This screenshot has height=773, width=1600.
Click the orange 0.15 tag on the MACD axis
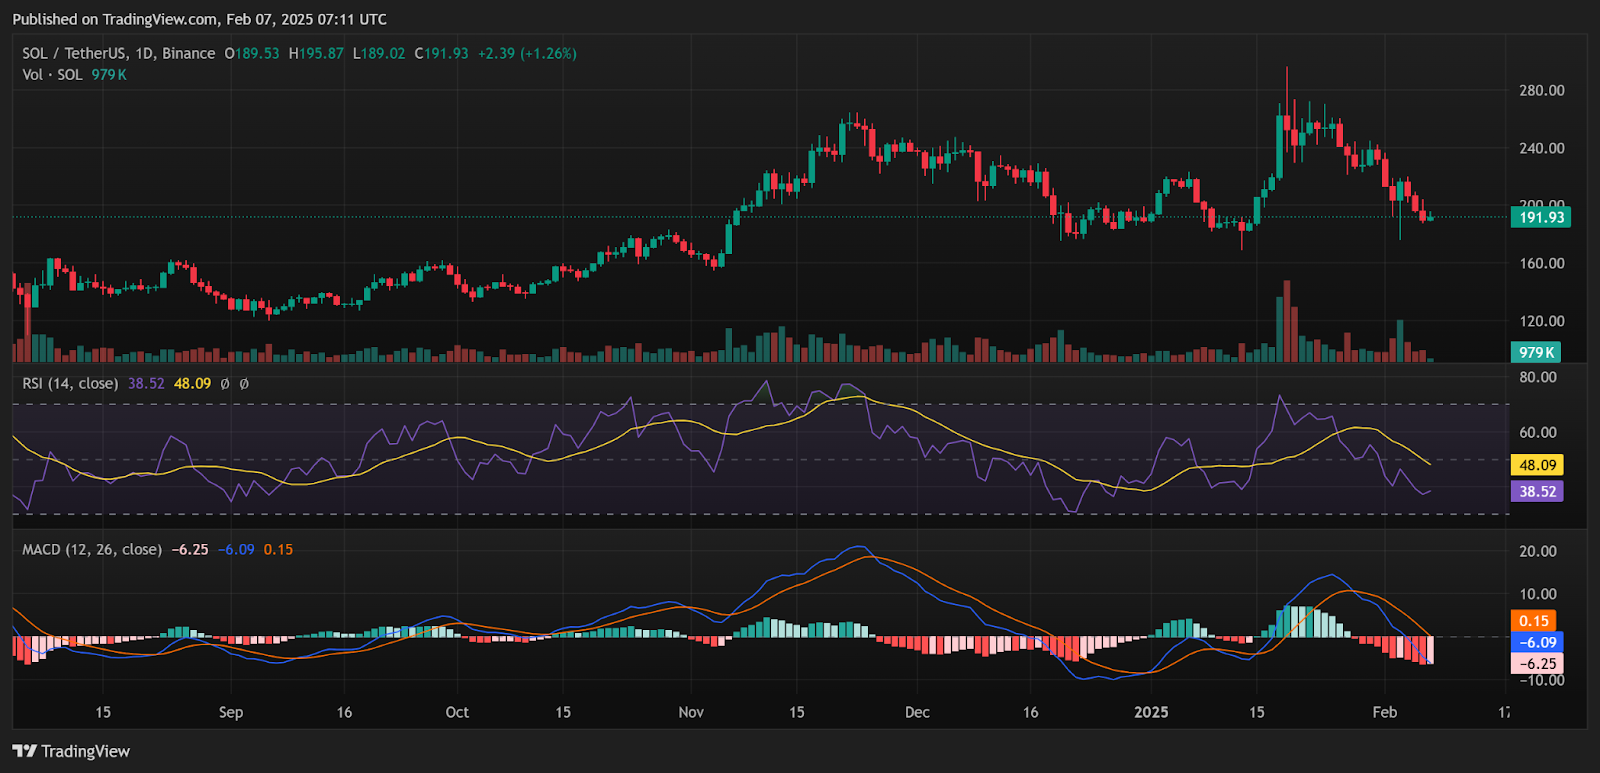point(1533,621)
